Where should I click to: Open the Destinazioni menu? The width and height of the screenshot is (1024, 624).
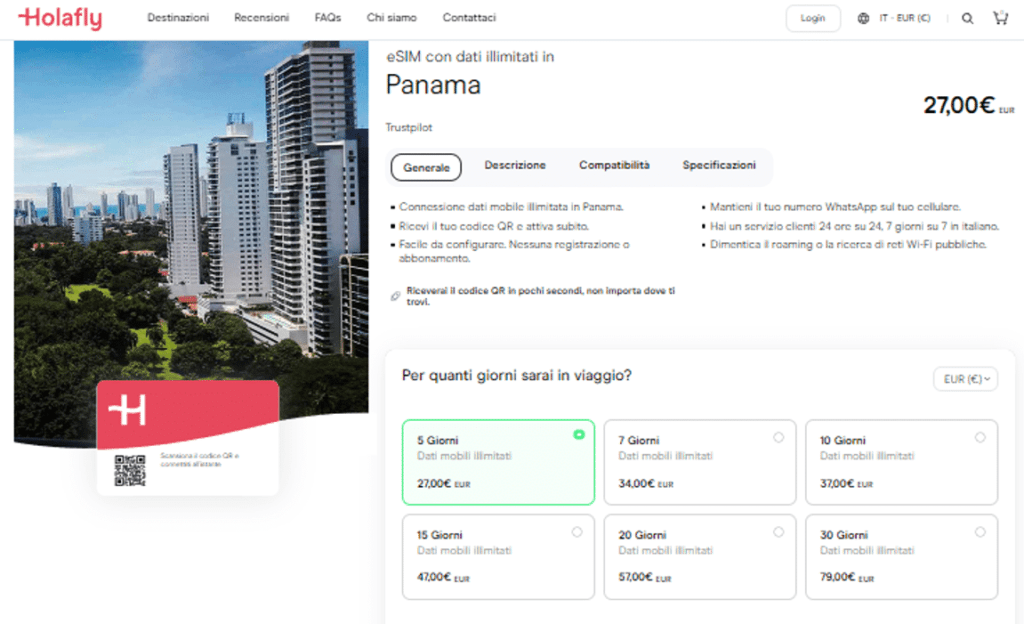[x=178, y=18]
